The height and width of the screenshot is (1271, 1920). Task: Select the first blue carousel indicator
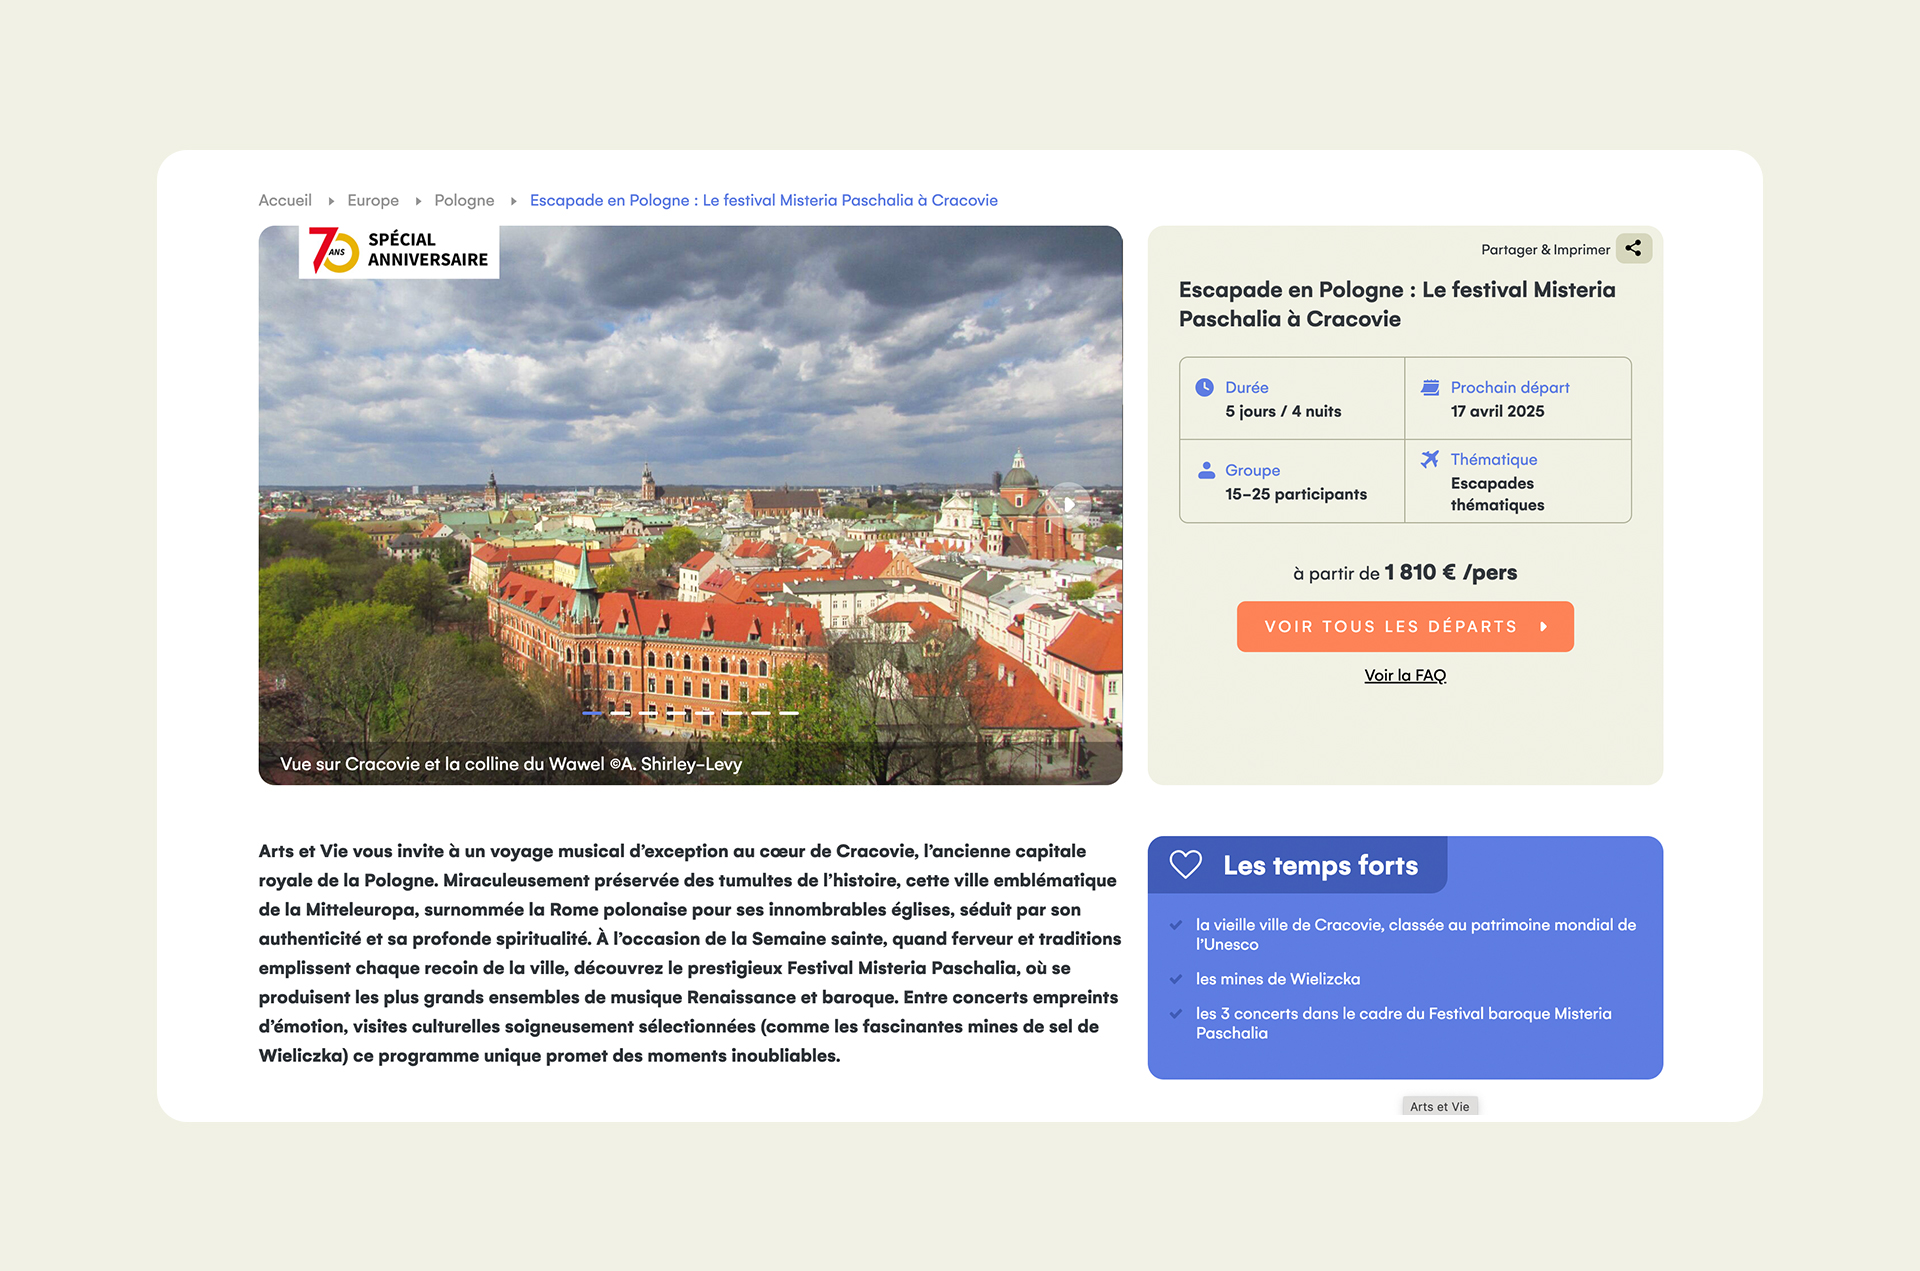click(592, 713)
